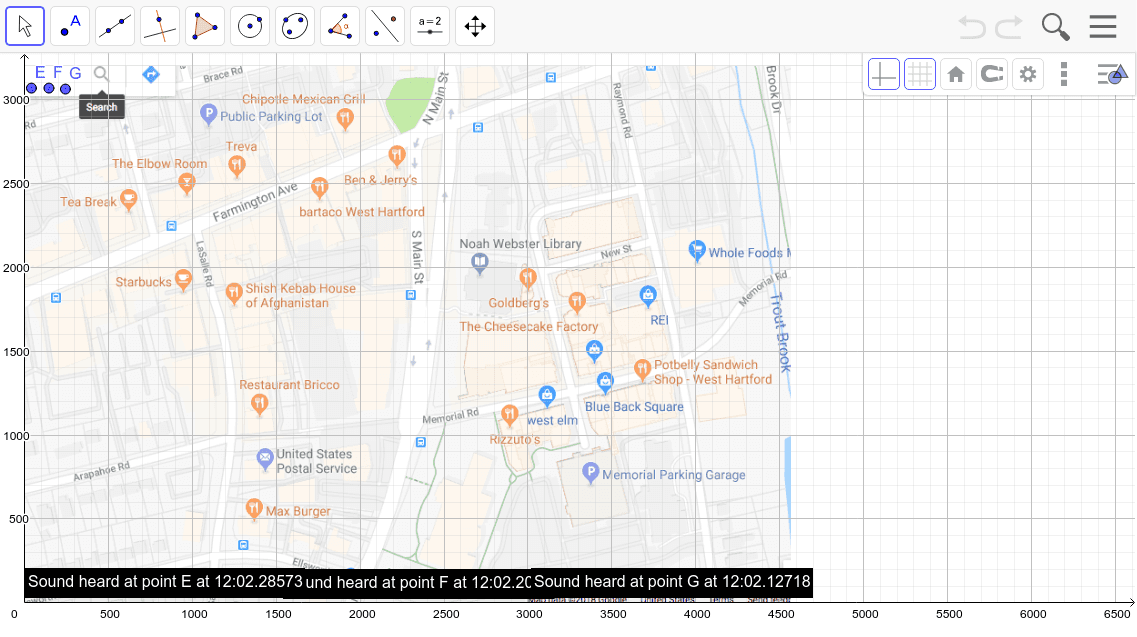Click the 'The Elbow Room' label

(x=160, y=164)
